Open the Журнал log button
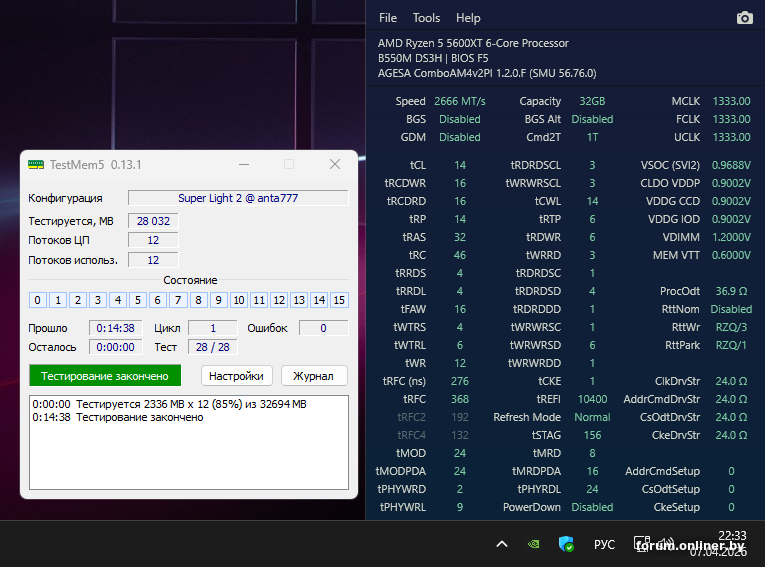 coord(314,376)
